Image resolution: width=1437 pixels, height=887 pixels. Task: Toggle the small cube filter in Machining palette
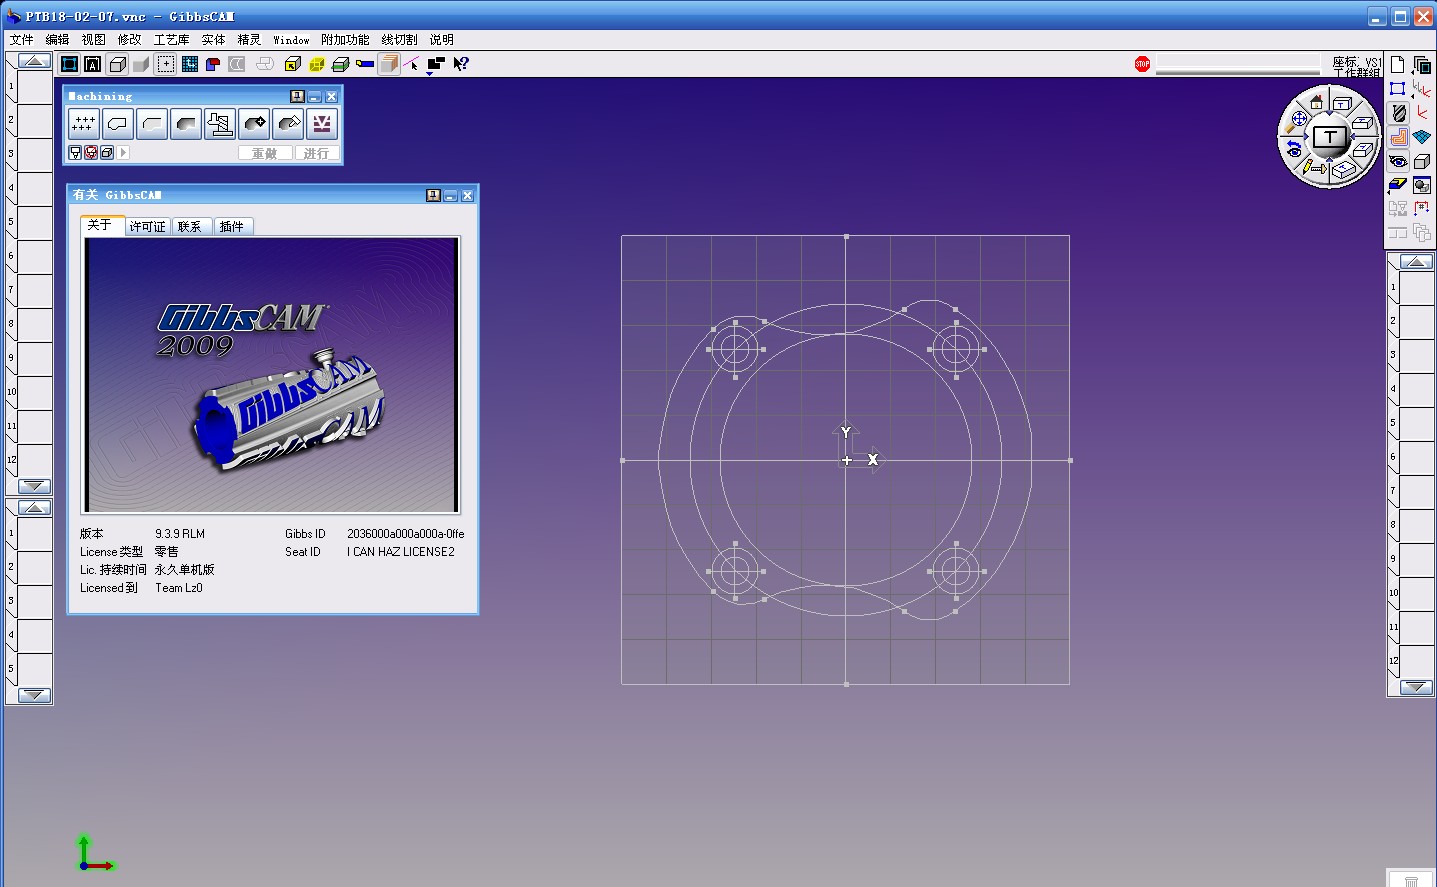[x=107, y=153]
